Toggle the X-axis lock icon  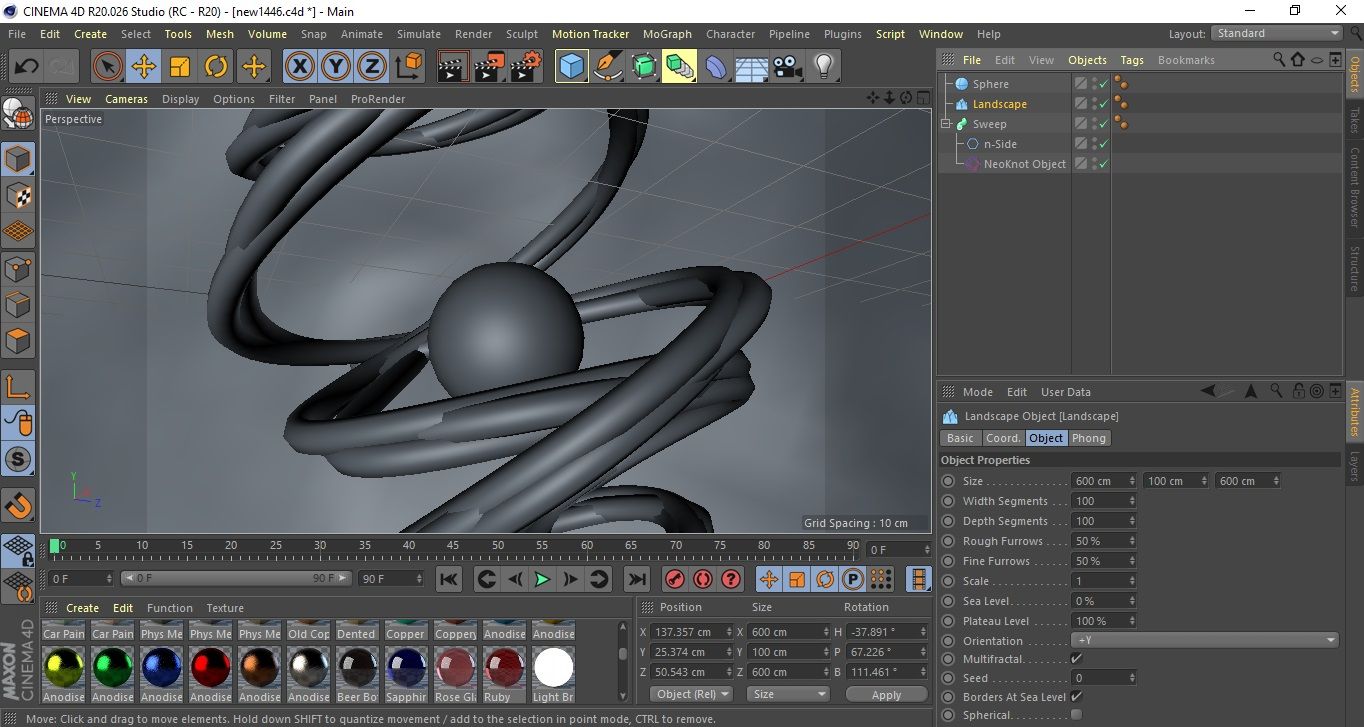point(299,67)
